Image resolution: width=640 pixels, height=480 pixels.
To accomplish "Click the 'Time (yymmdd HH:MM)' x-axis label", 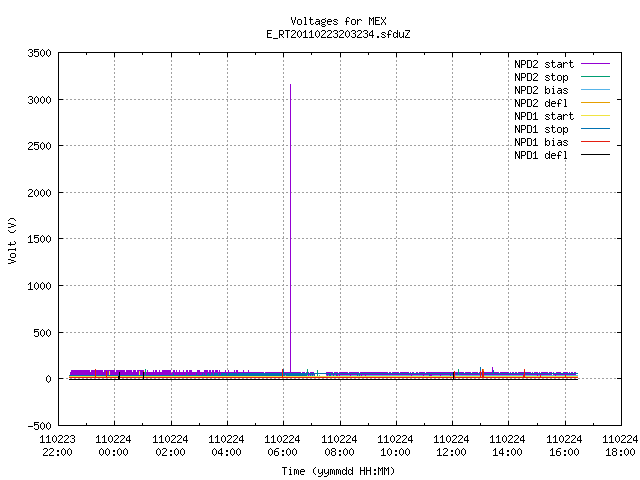I will point(338,471).
